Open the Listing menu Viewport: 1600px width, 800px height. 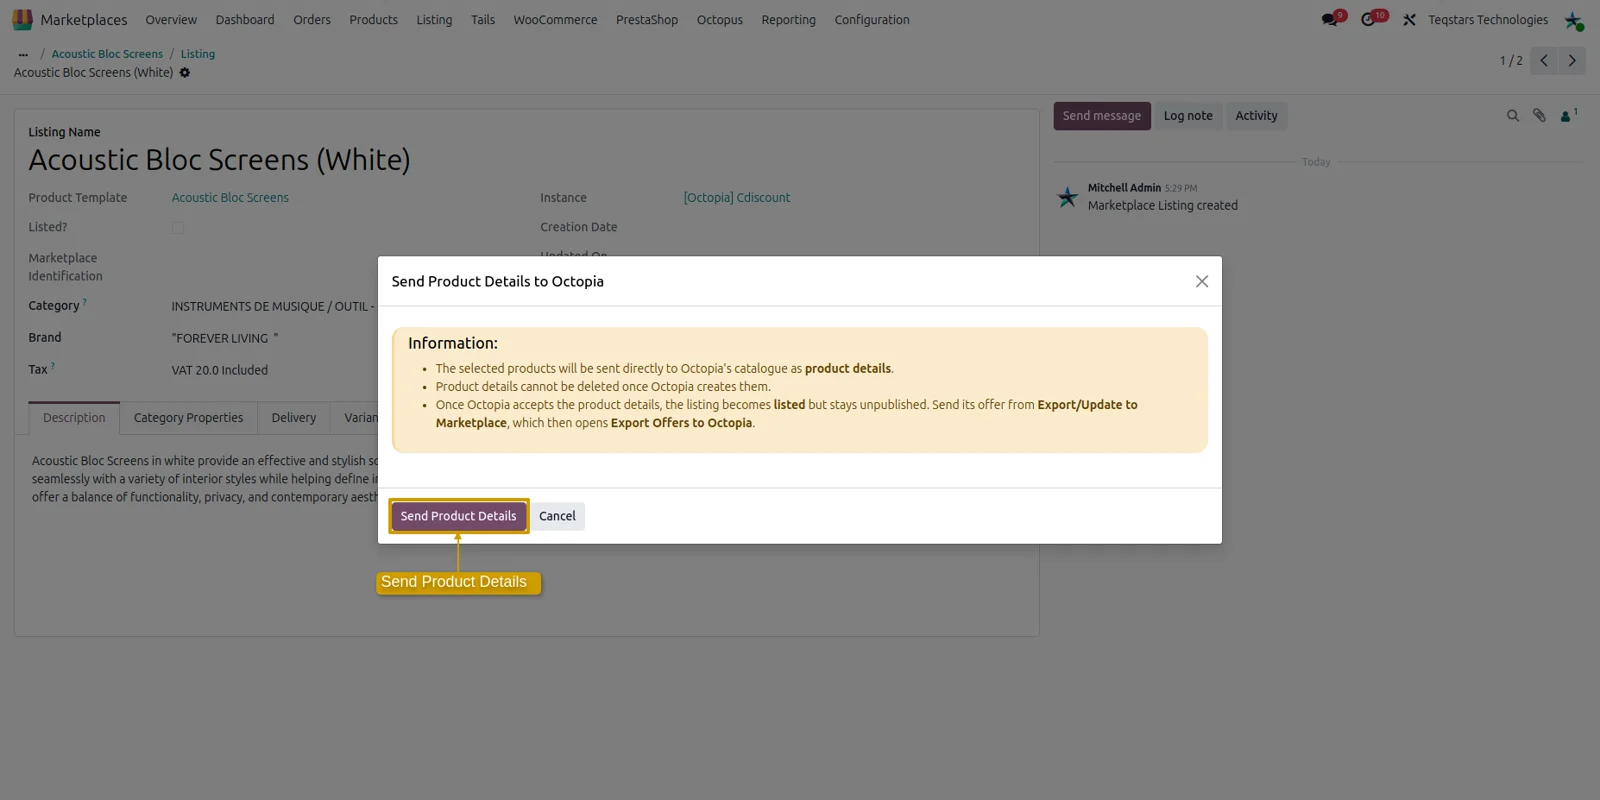point(434,20)
